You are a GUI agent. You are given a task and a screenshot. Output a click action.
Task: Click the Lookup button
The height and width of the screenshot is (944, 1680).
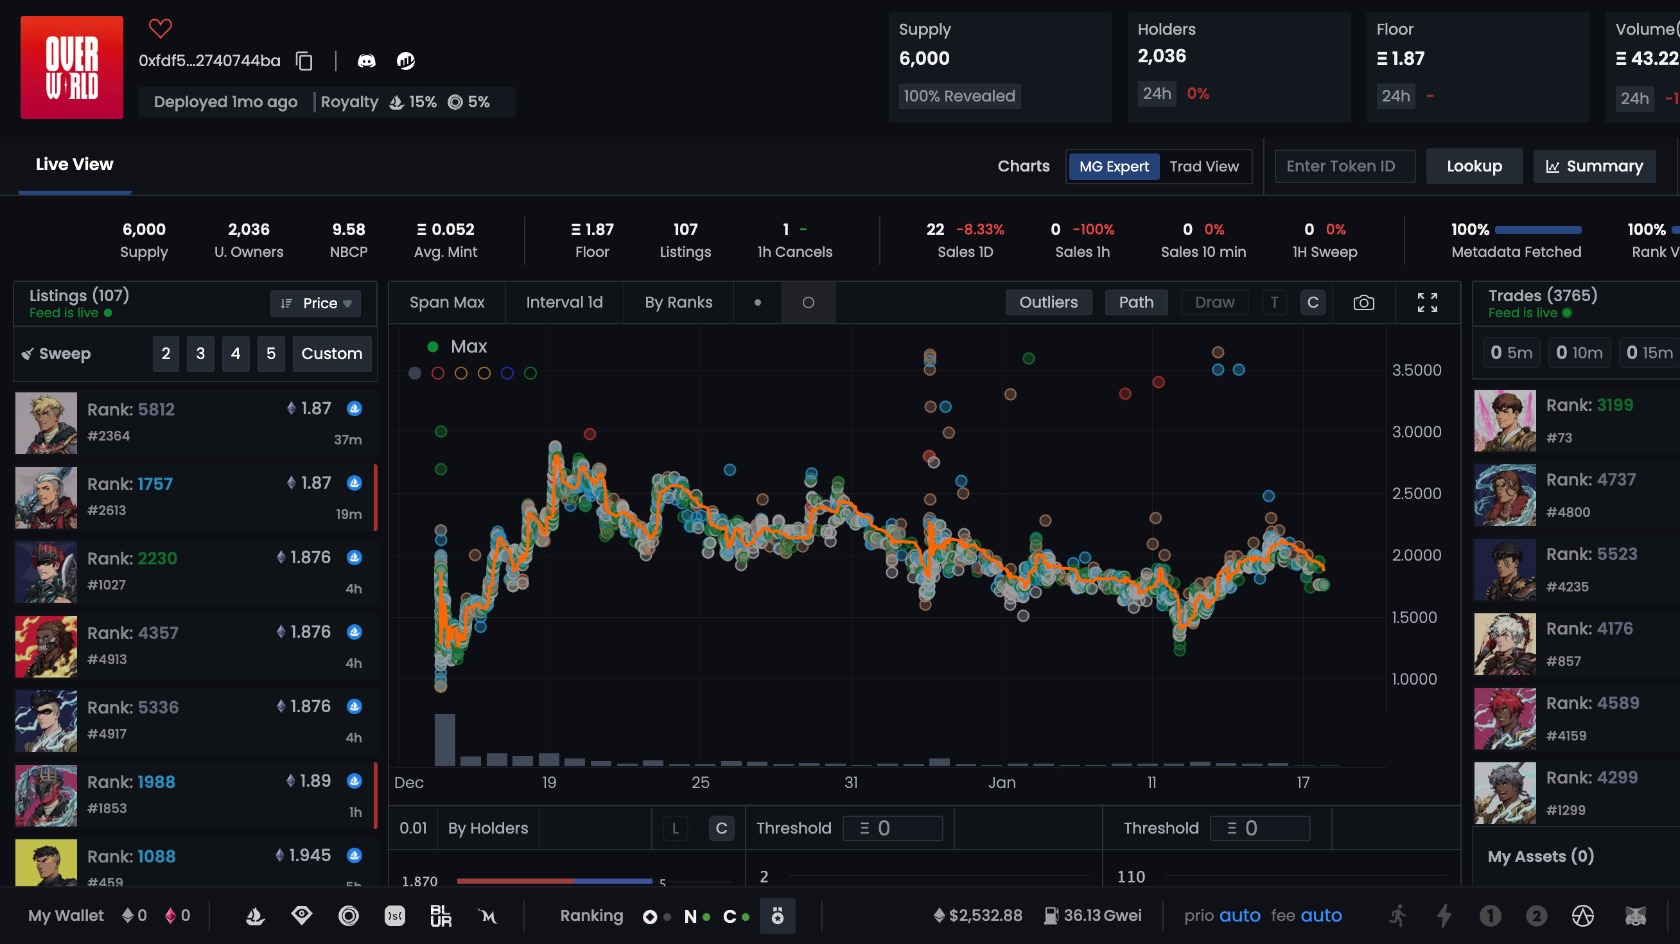coord(1474,166)
